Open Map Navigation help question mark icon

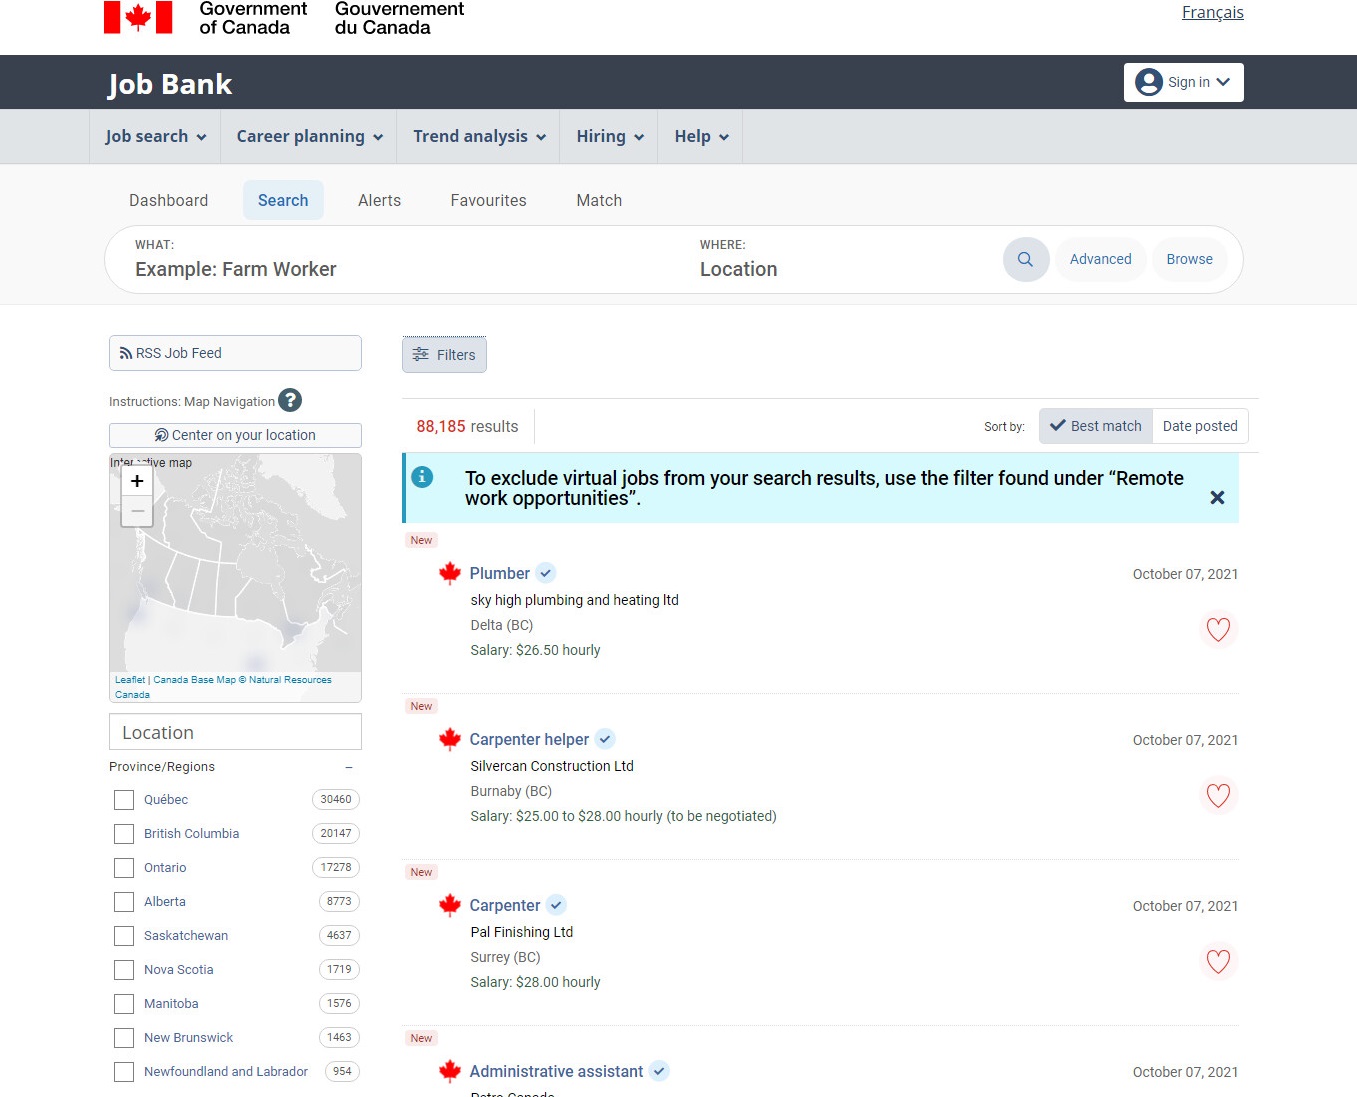click(290, 401)
